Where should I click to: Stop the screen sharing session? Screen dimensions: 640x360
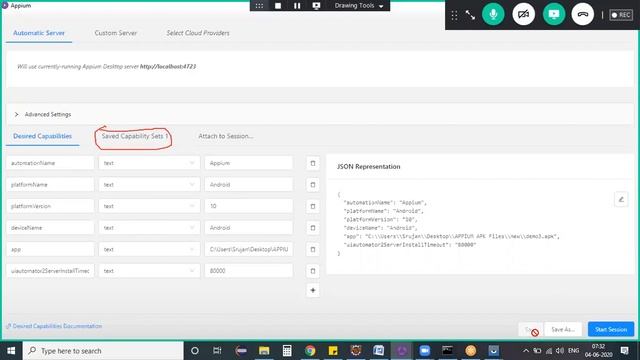pos(278,6)
